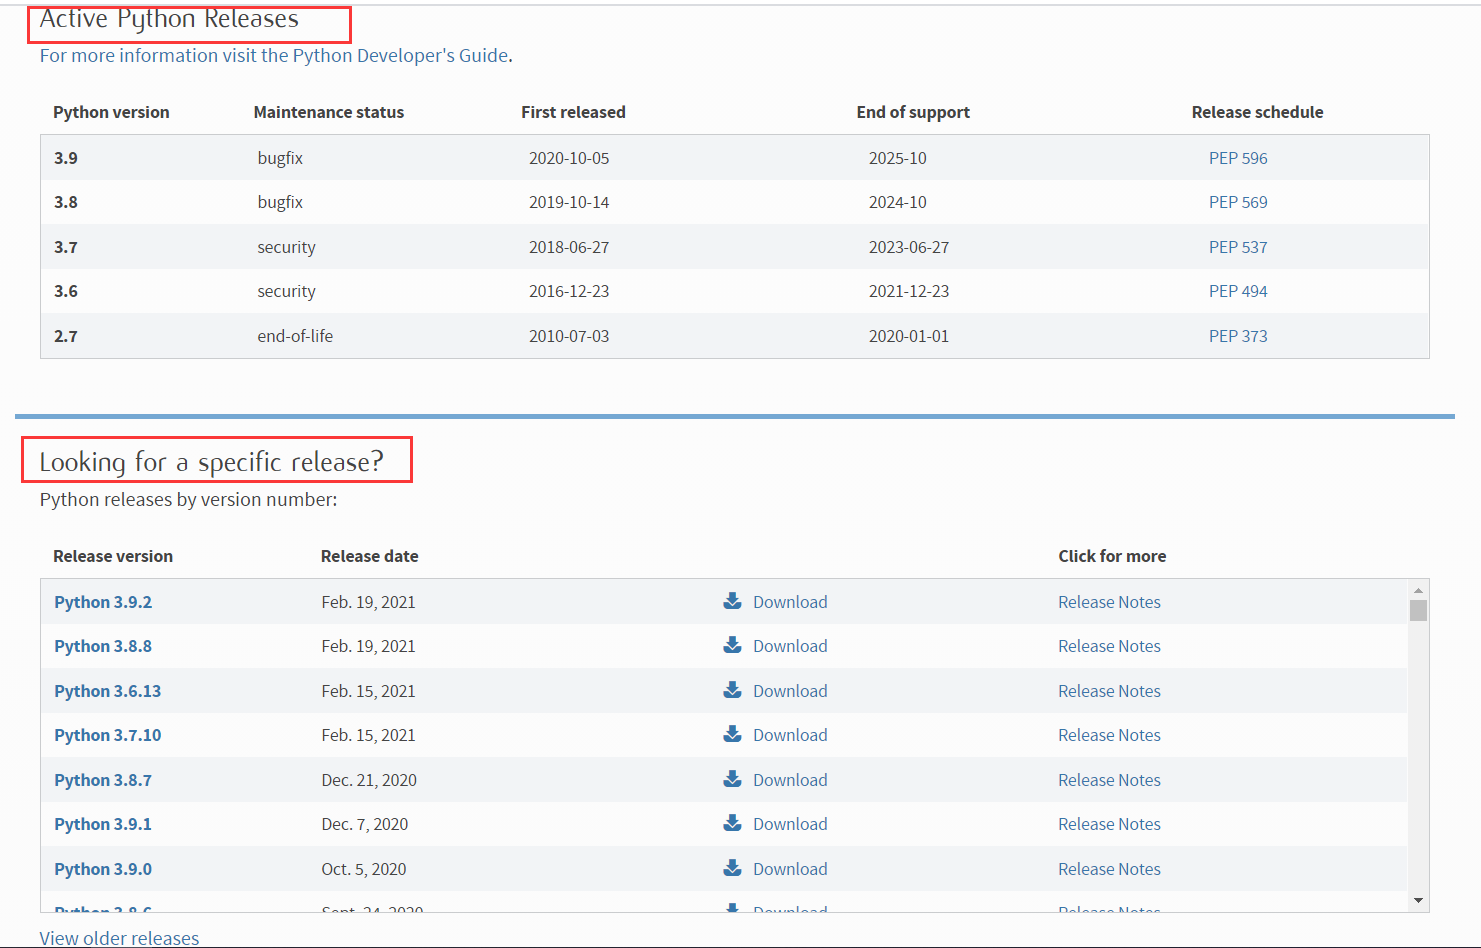
Task: Open PEP 373 release schedule
Action: pyautogui.click(x=1238, y=336)
